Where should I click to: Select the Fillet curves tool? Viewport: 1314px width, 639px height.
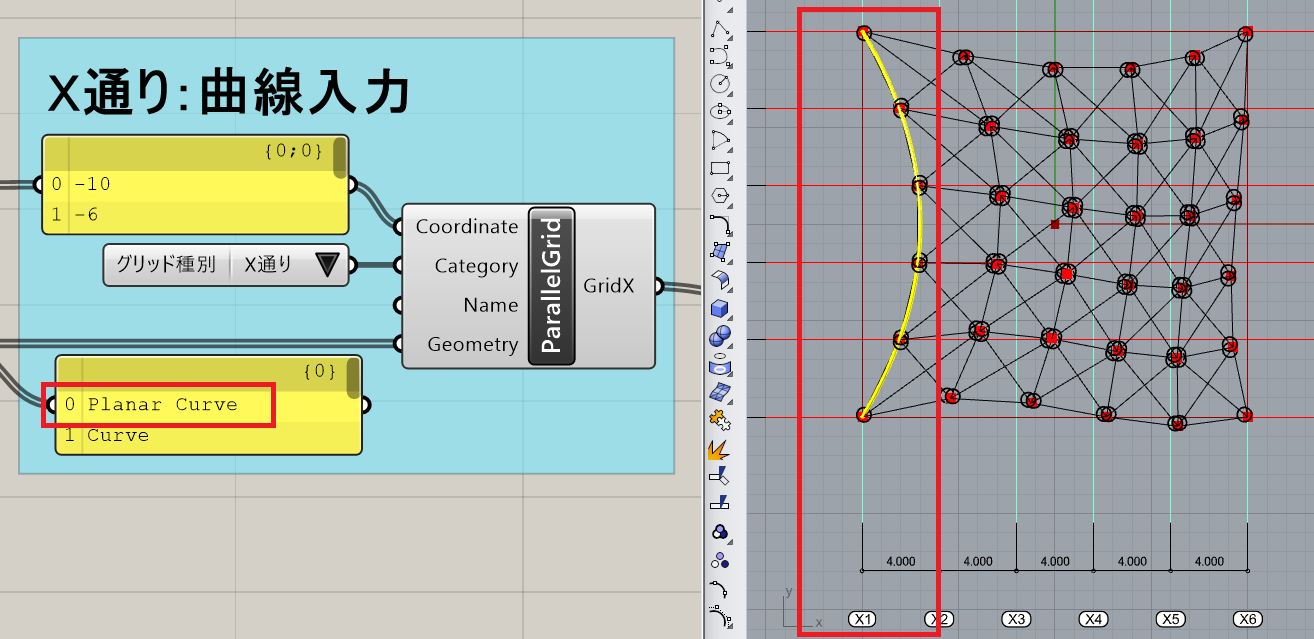click(x=720, y=222)
